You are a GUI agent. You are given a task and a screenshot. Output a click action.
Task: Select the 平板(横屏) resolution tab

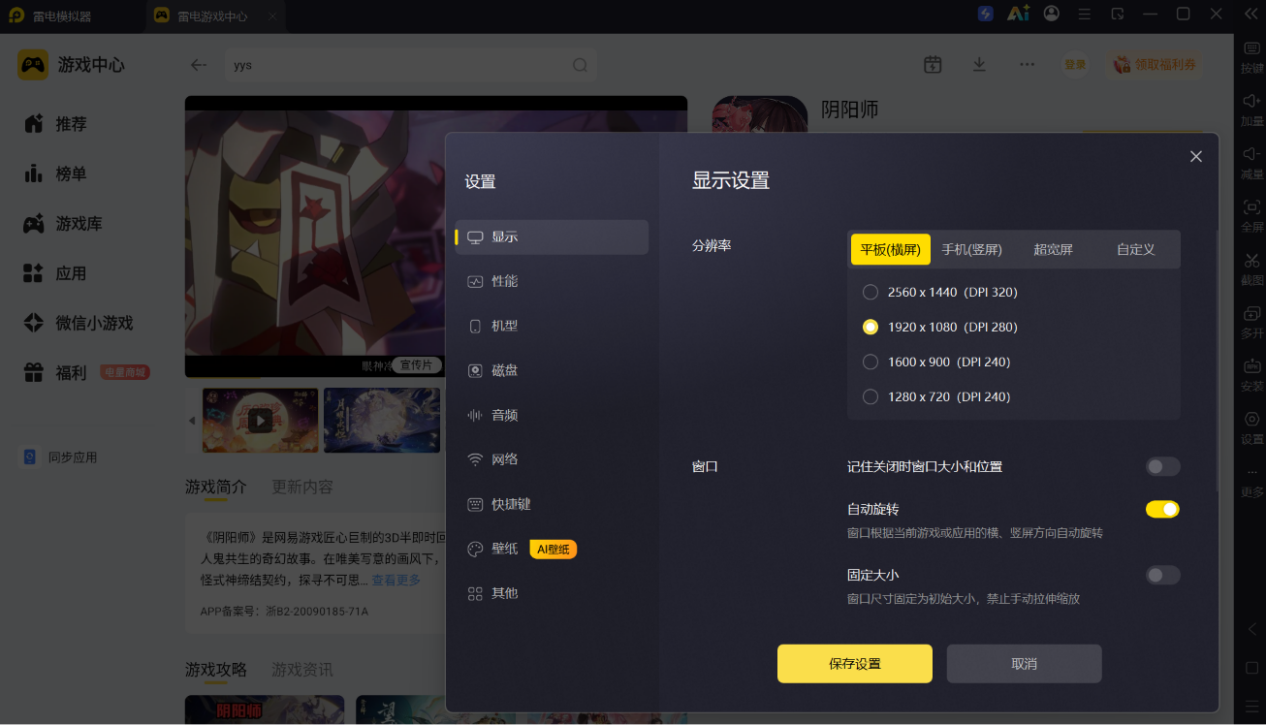coord(890,249)
